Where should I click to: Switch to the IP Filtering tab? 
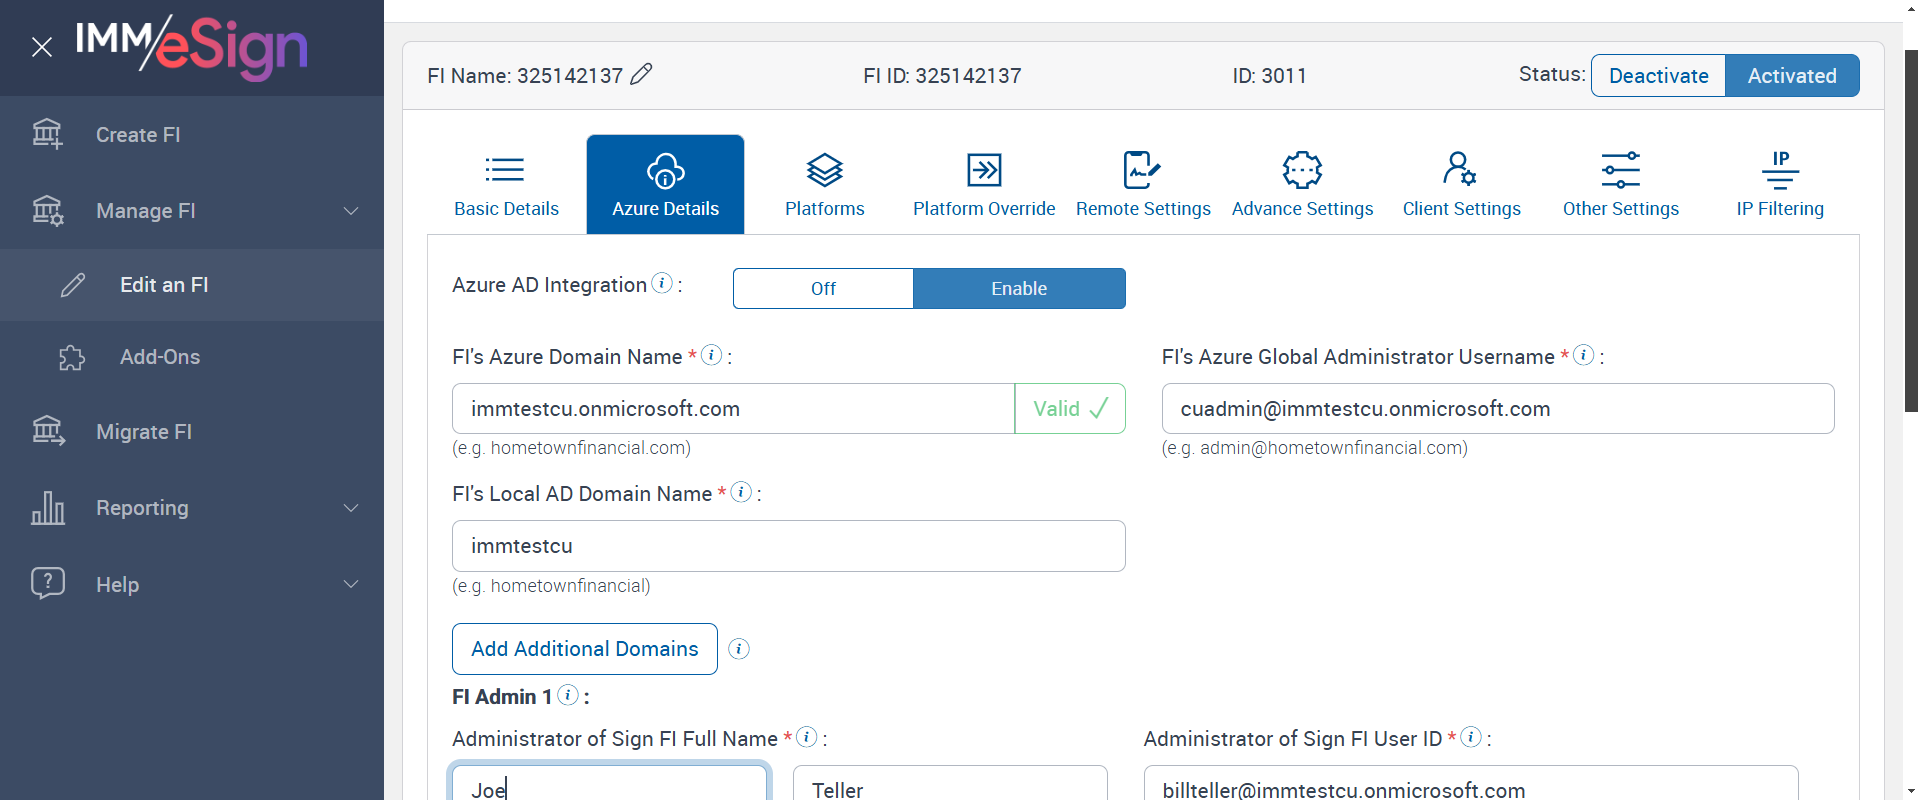point(1780,185)
